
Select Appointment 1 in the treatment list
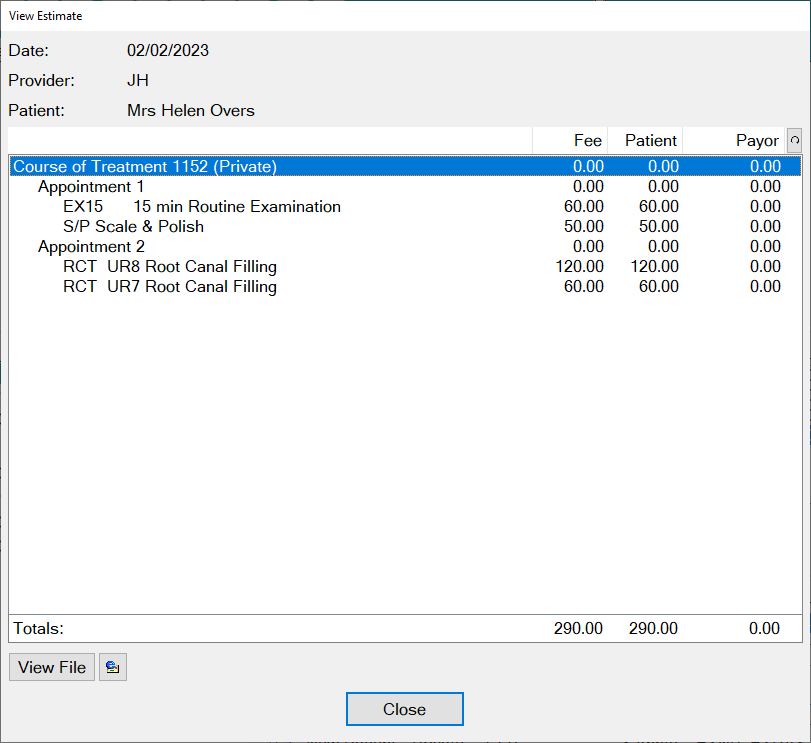pyautogui.click(x=91, y=186)
